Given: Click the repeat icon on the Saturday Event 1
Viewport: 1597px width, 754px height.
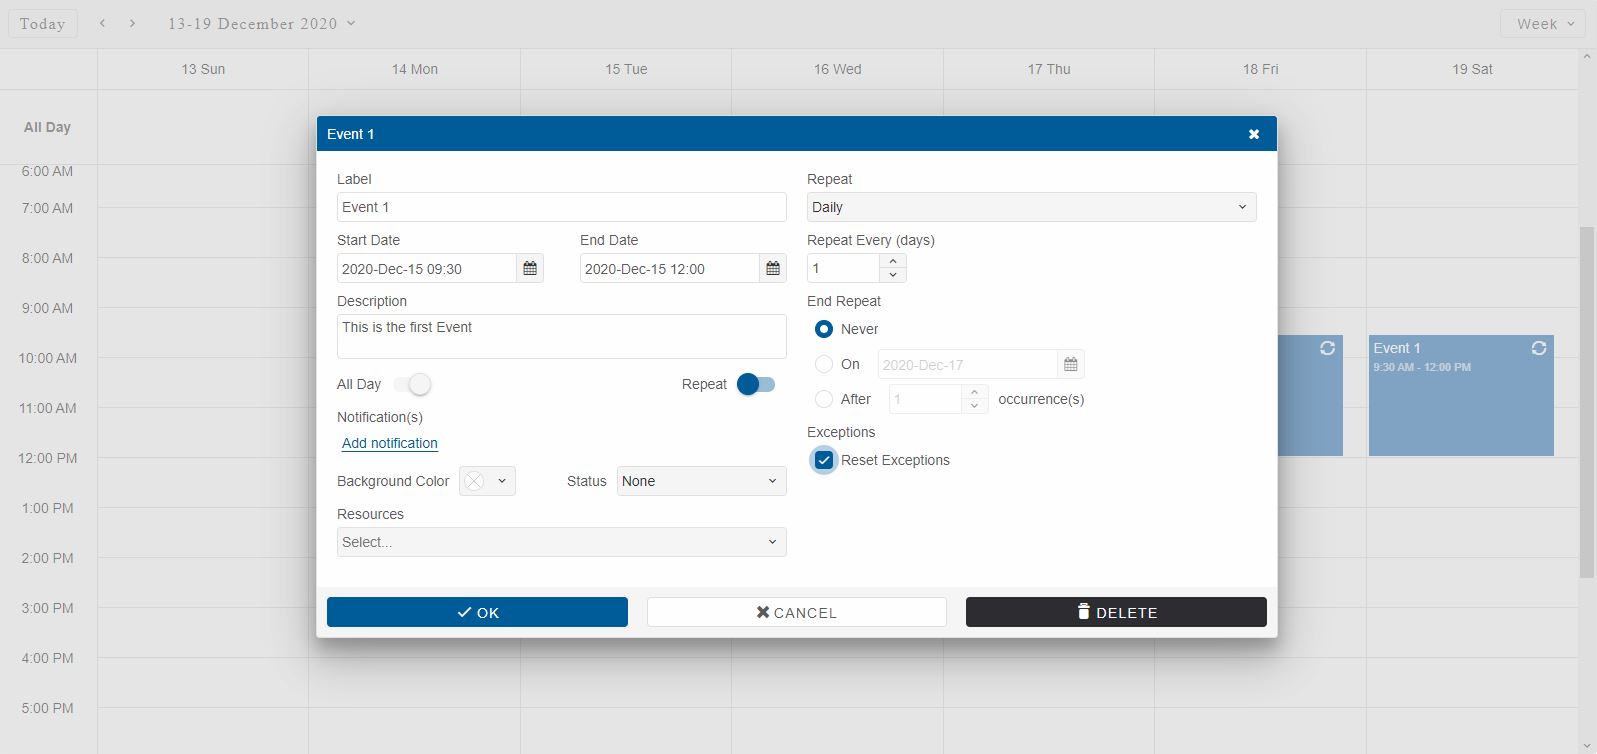Looking at the screenshot, I should [x=1539, y=348].
